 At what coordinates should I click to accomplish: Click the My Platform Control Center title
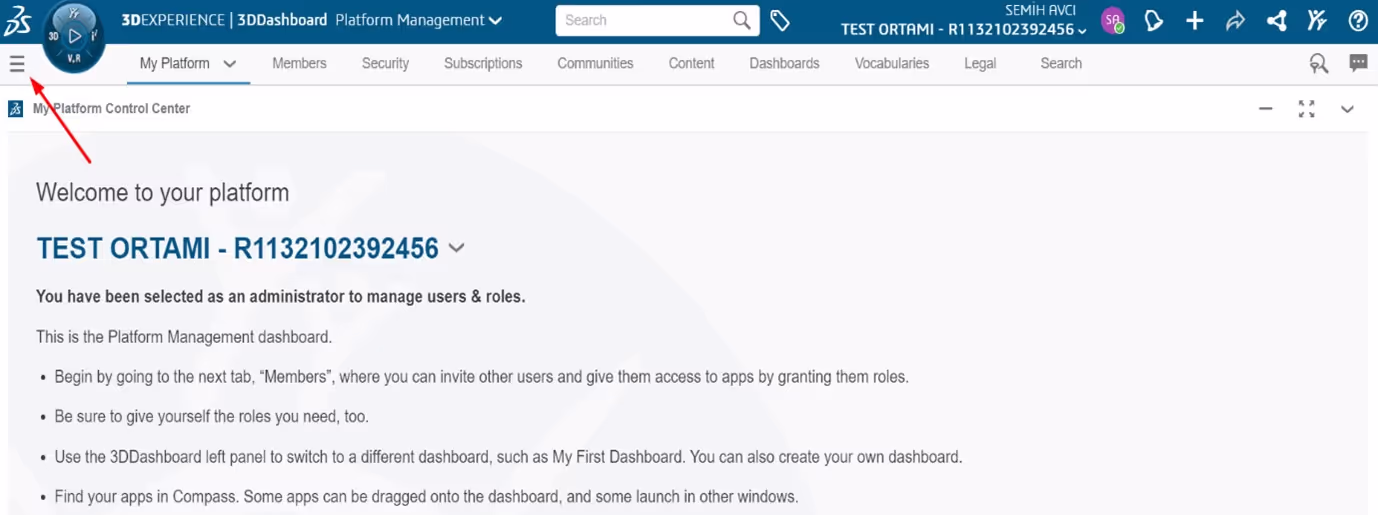(111, 108)
